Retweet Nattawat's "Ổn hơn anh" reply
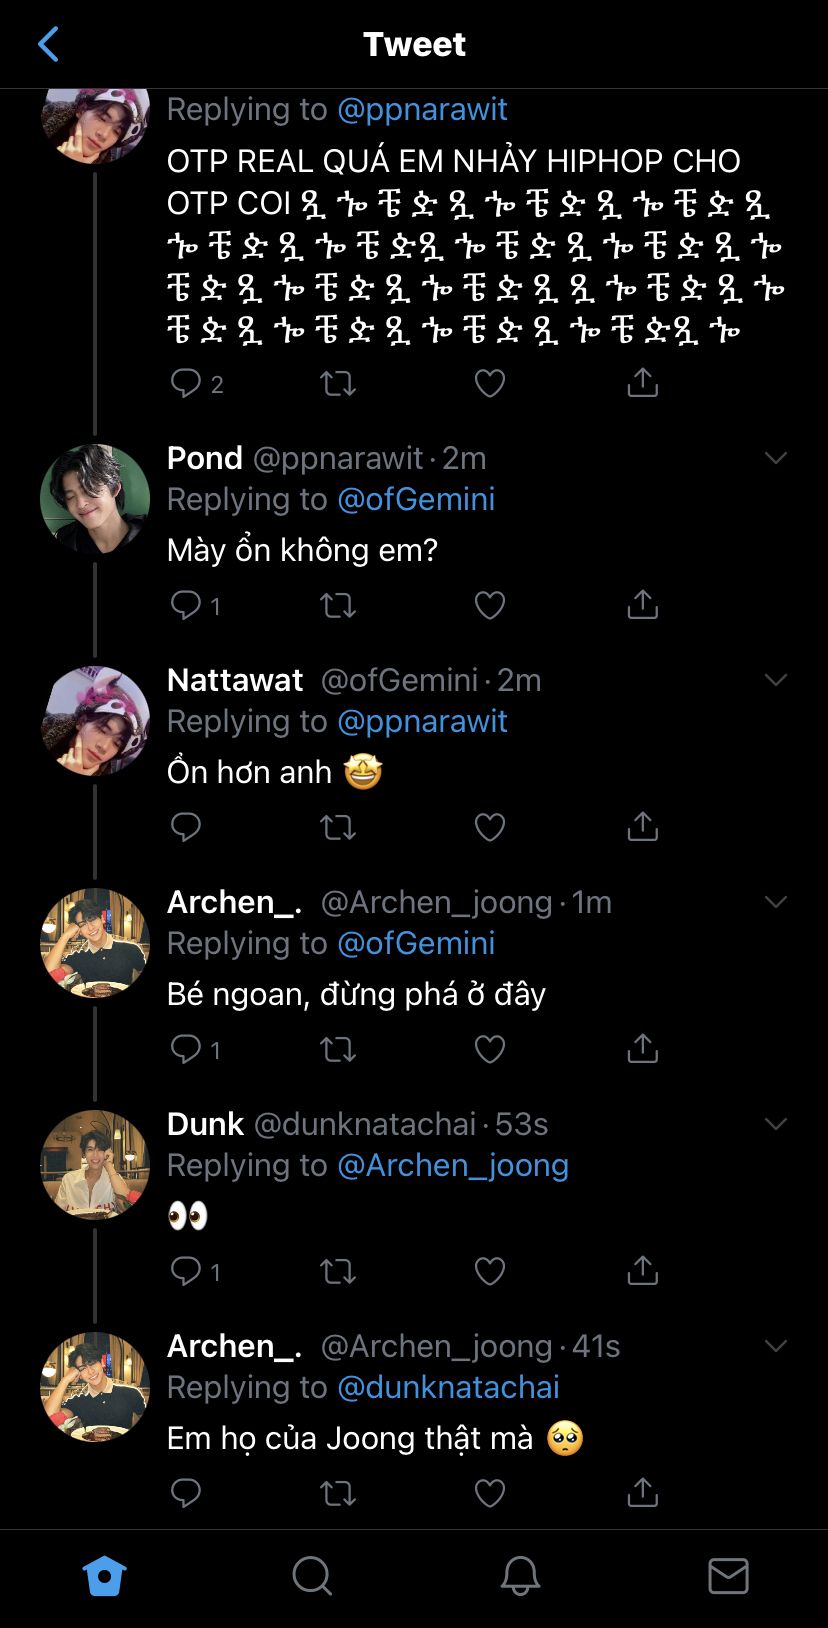The width and height of the screenshot is (828, 1628). [337, 827]
